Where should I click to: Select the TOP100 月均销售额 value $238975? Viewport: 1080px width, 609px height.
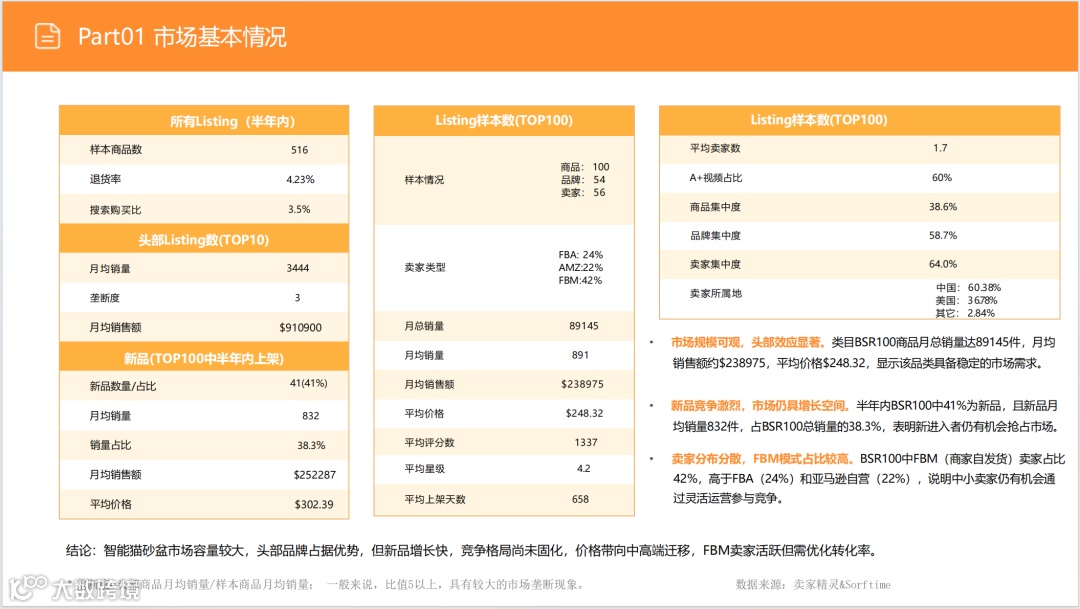click(582, 384)
